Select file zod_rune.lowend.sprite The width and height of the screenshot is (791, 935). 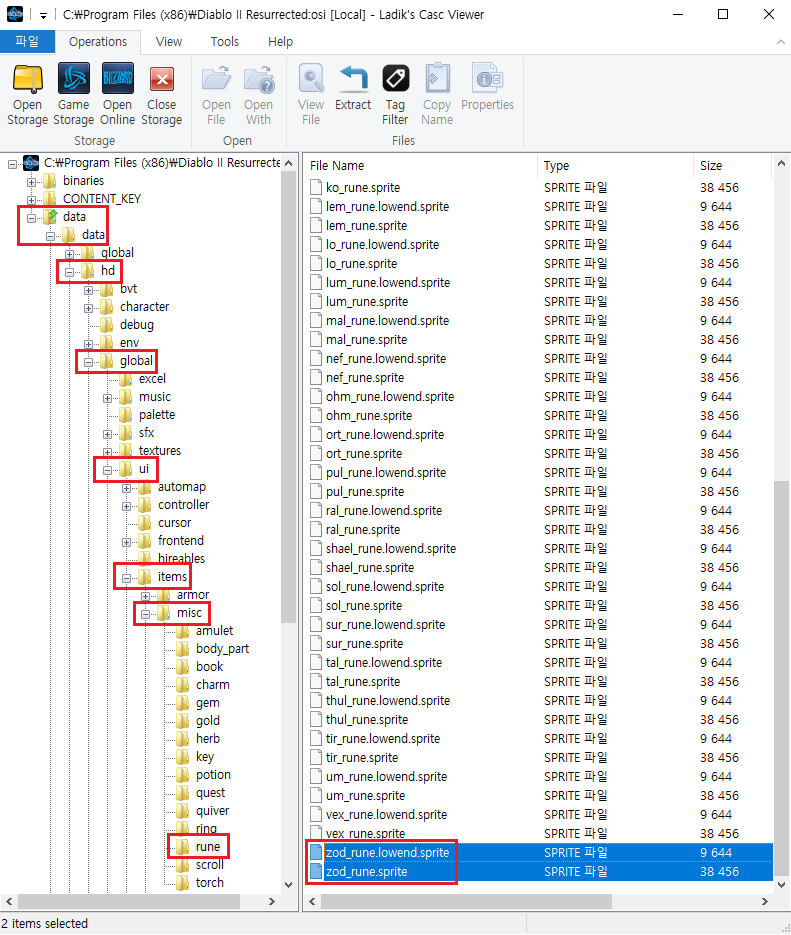tap(387, 853)
